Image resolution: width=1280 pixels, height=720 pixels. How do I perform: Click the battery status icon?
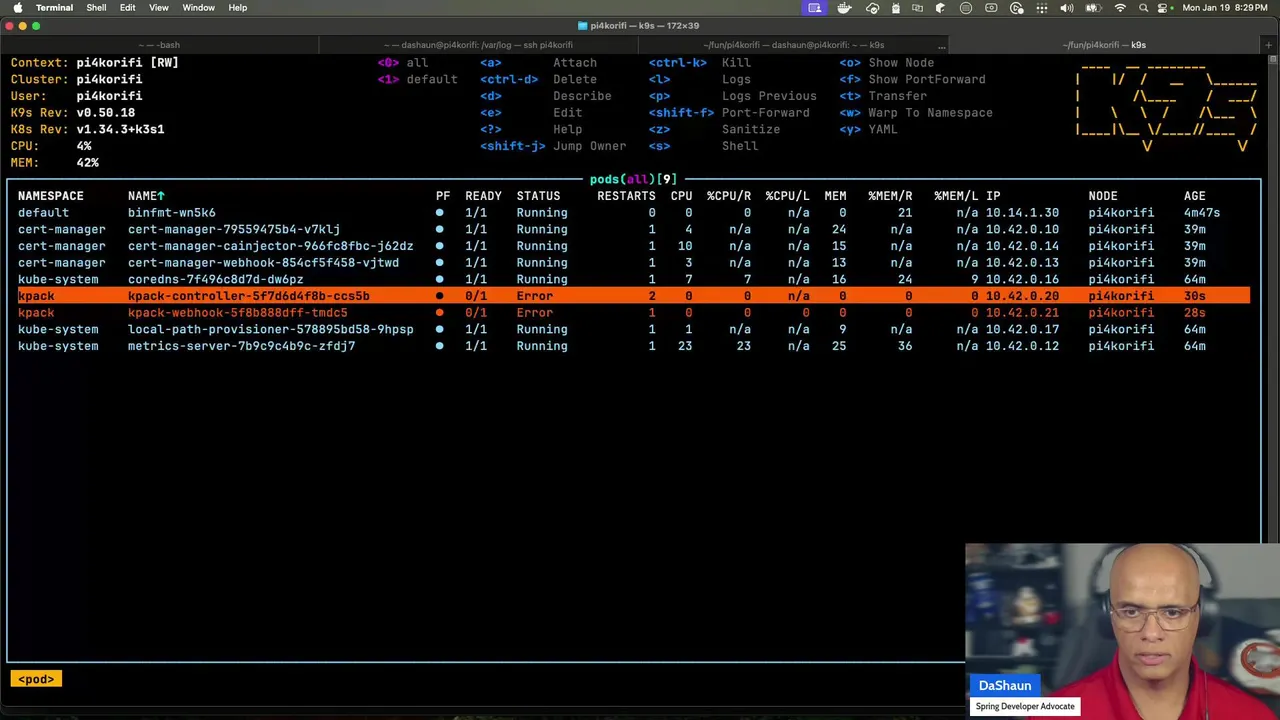point(1092,8)
